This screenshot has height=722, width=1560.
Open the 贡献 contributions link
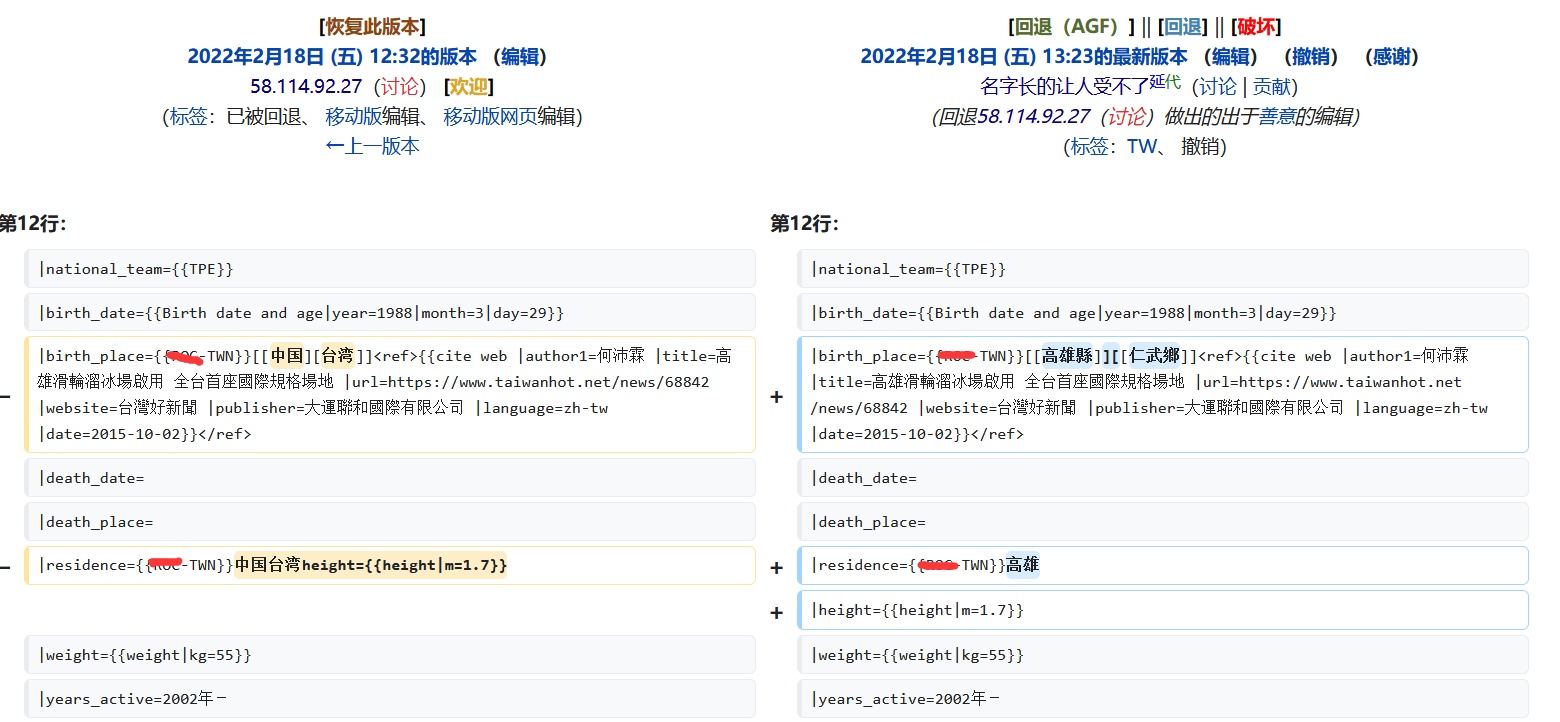coord(1274,87)
